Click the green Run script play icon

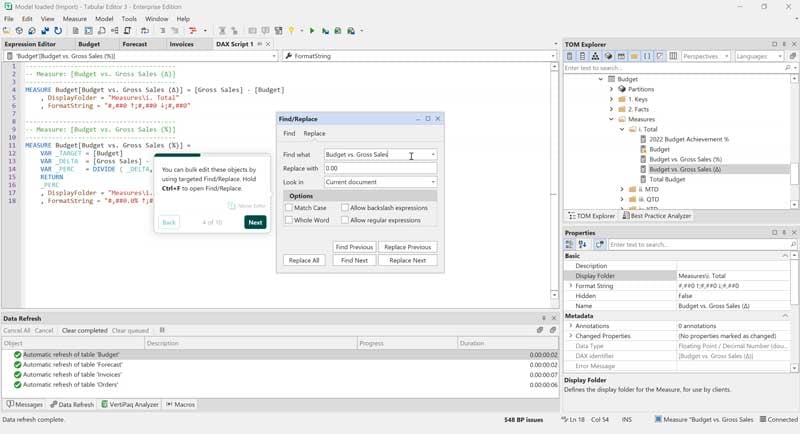pos(312,31)
